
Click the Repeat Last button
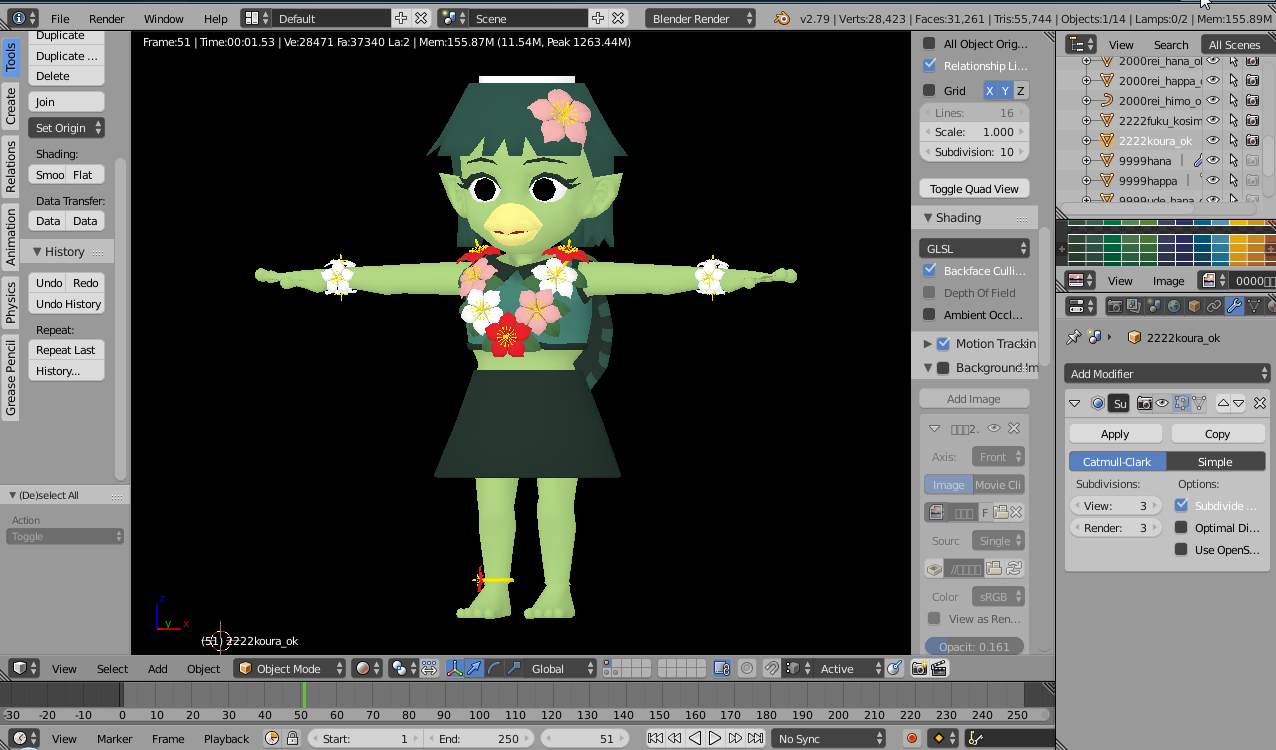pos(66,349)
